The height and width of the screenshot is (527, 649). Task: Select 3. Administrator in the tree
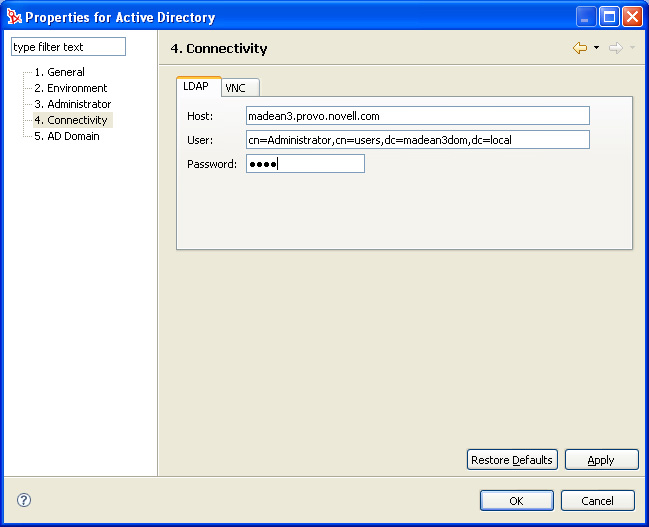pyautogui.click(x=72, y=104)
